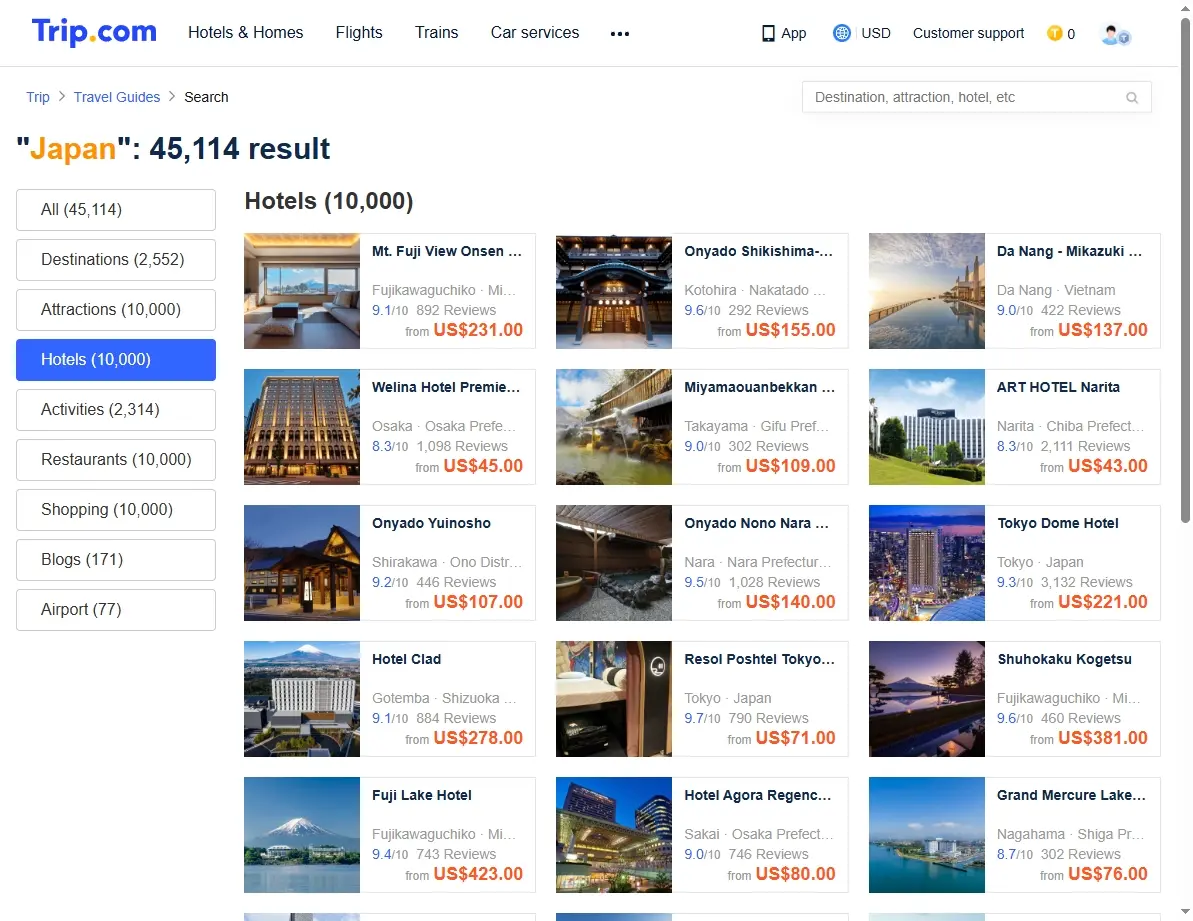The image size is (1193, 921).
Task: Open the user profile avatar icon
Action: click(1115, 34)
